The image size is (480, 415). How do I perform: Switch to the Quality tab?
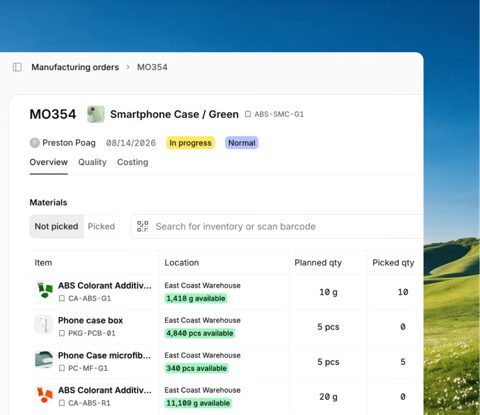point(92,162)
